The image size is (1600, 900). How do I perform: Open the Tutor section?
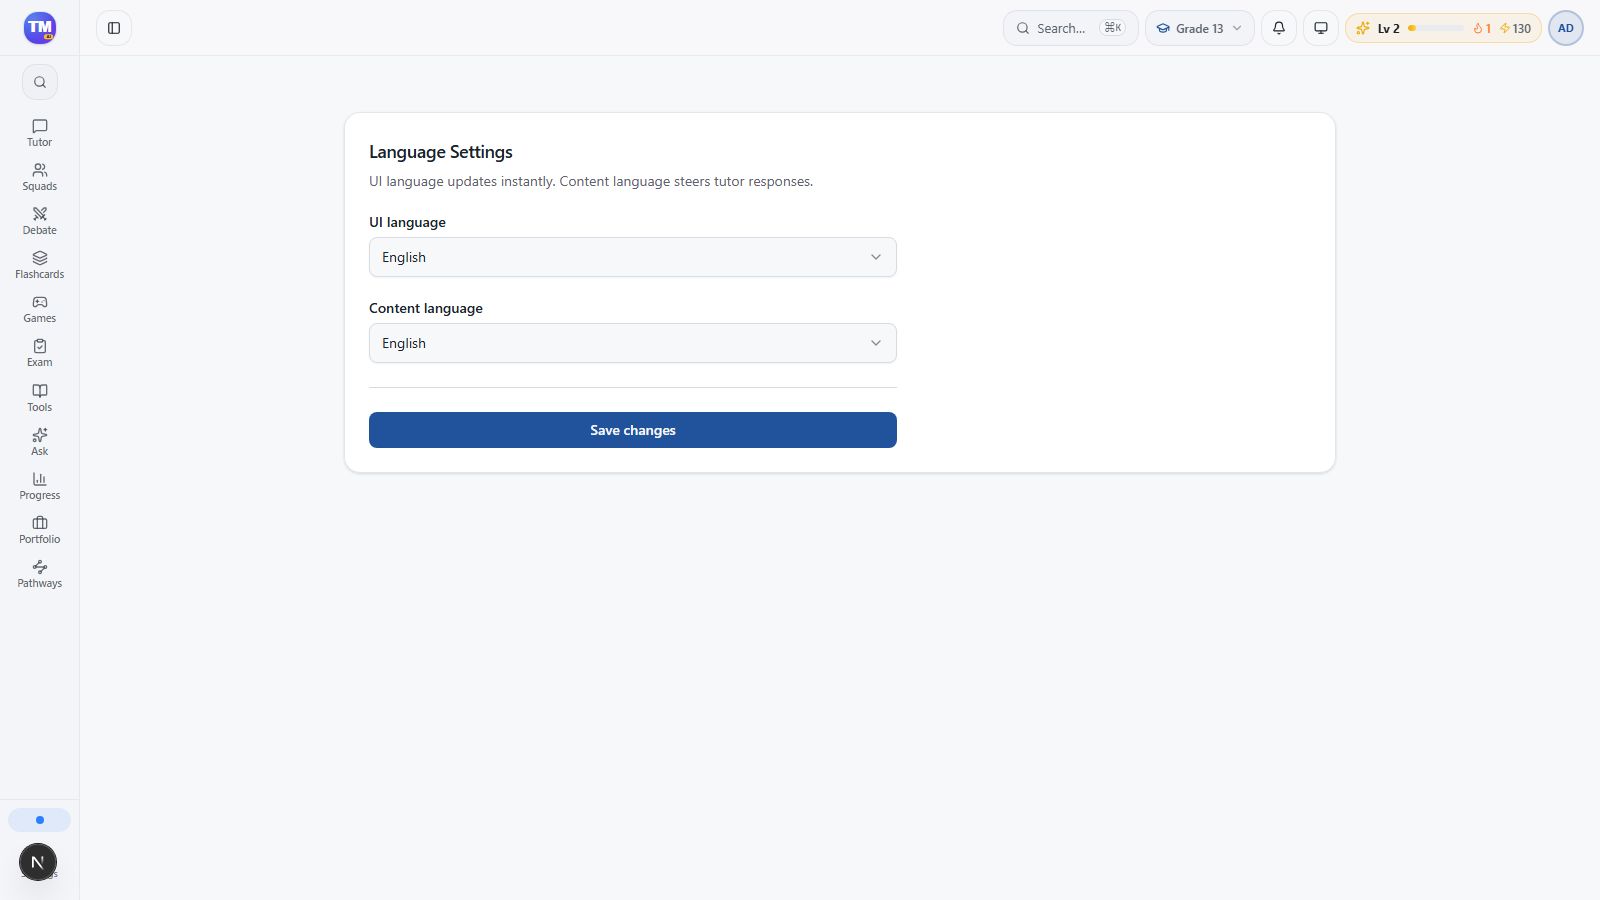pos(40,133)
